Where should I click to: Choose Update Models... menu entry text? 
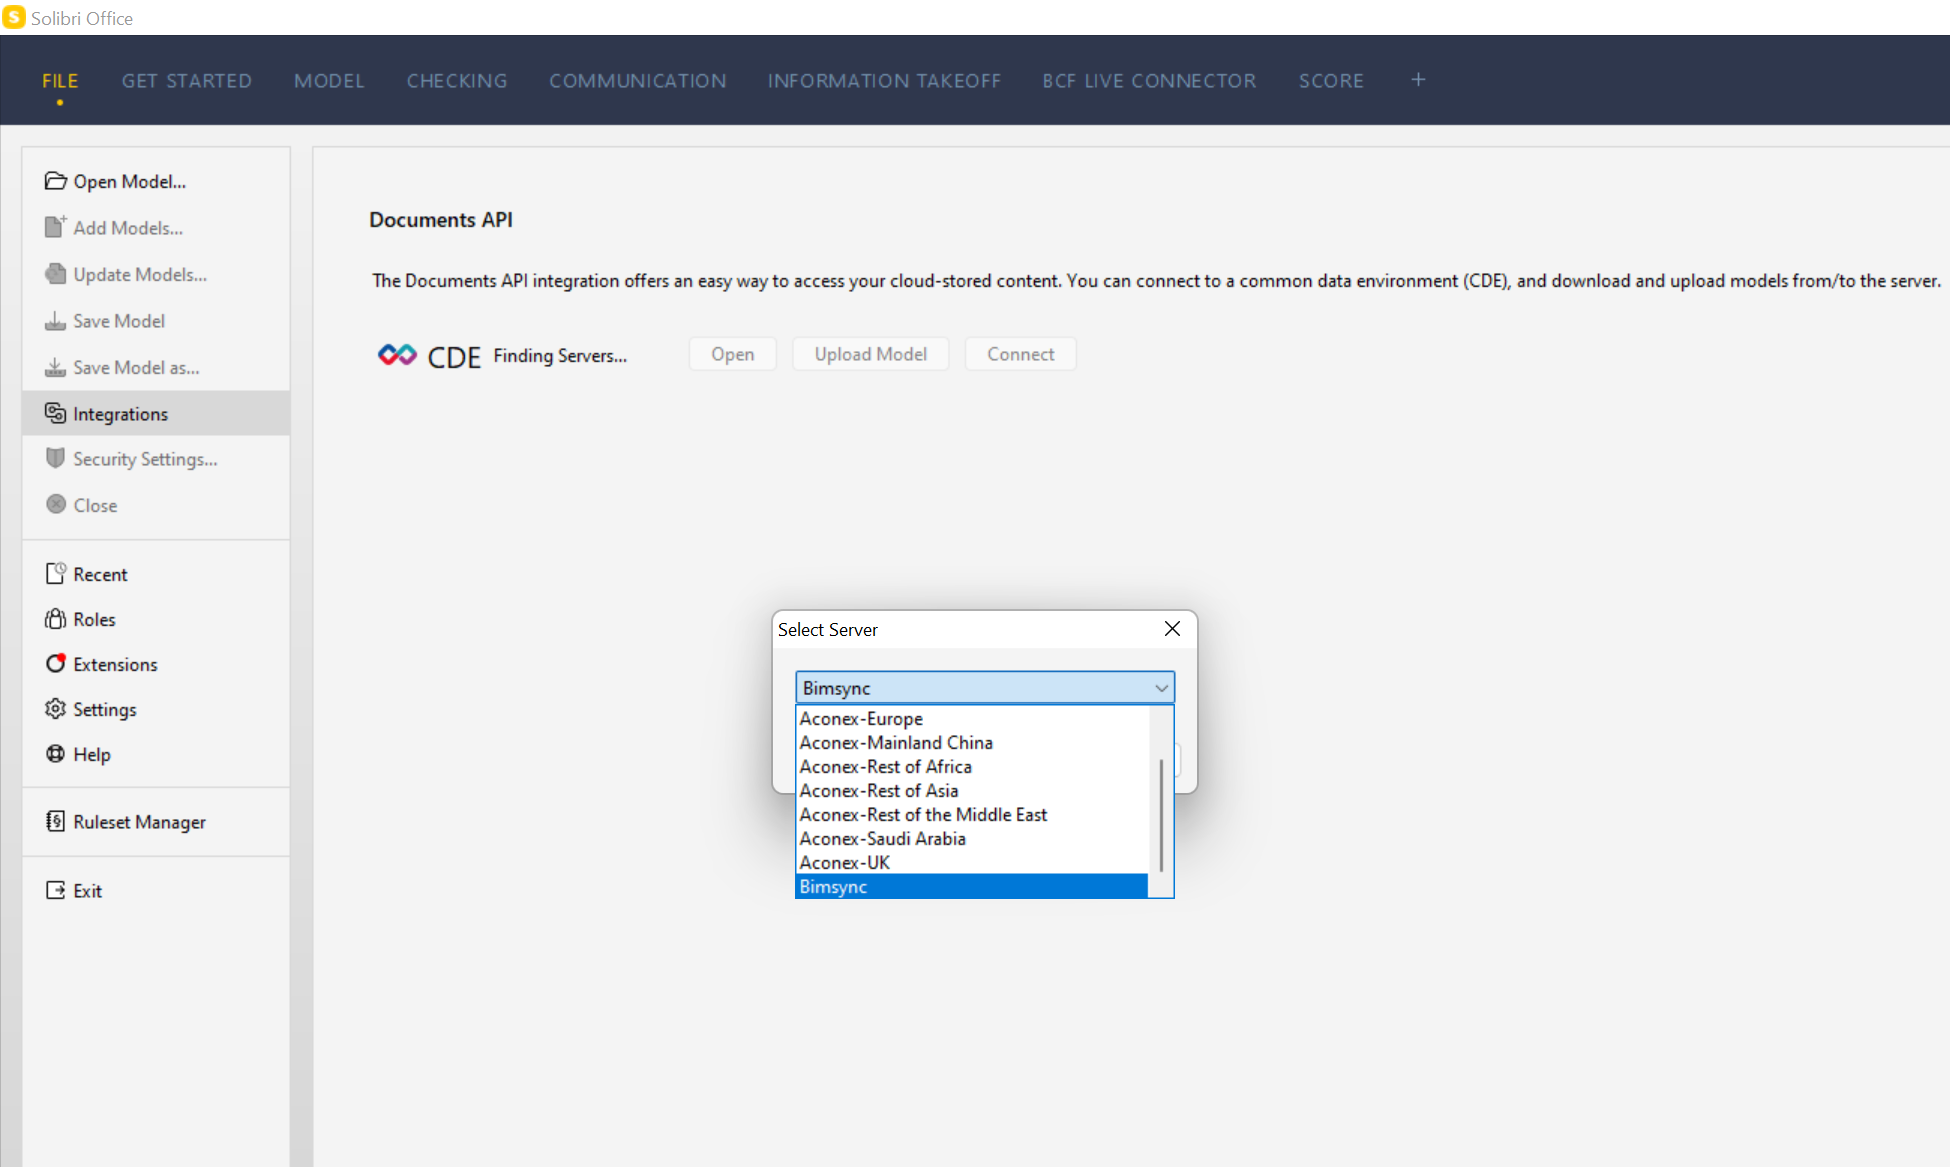pyautogui.click(x=140, y=274)
